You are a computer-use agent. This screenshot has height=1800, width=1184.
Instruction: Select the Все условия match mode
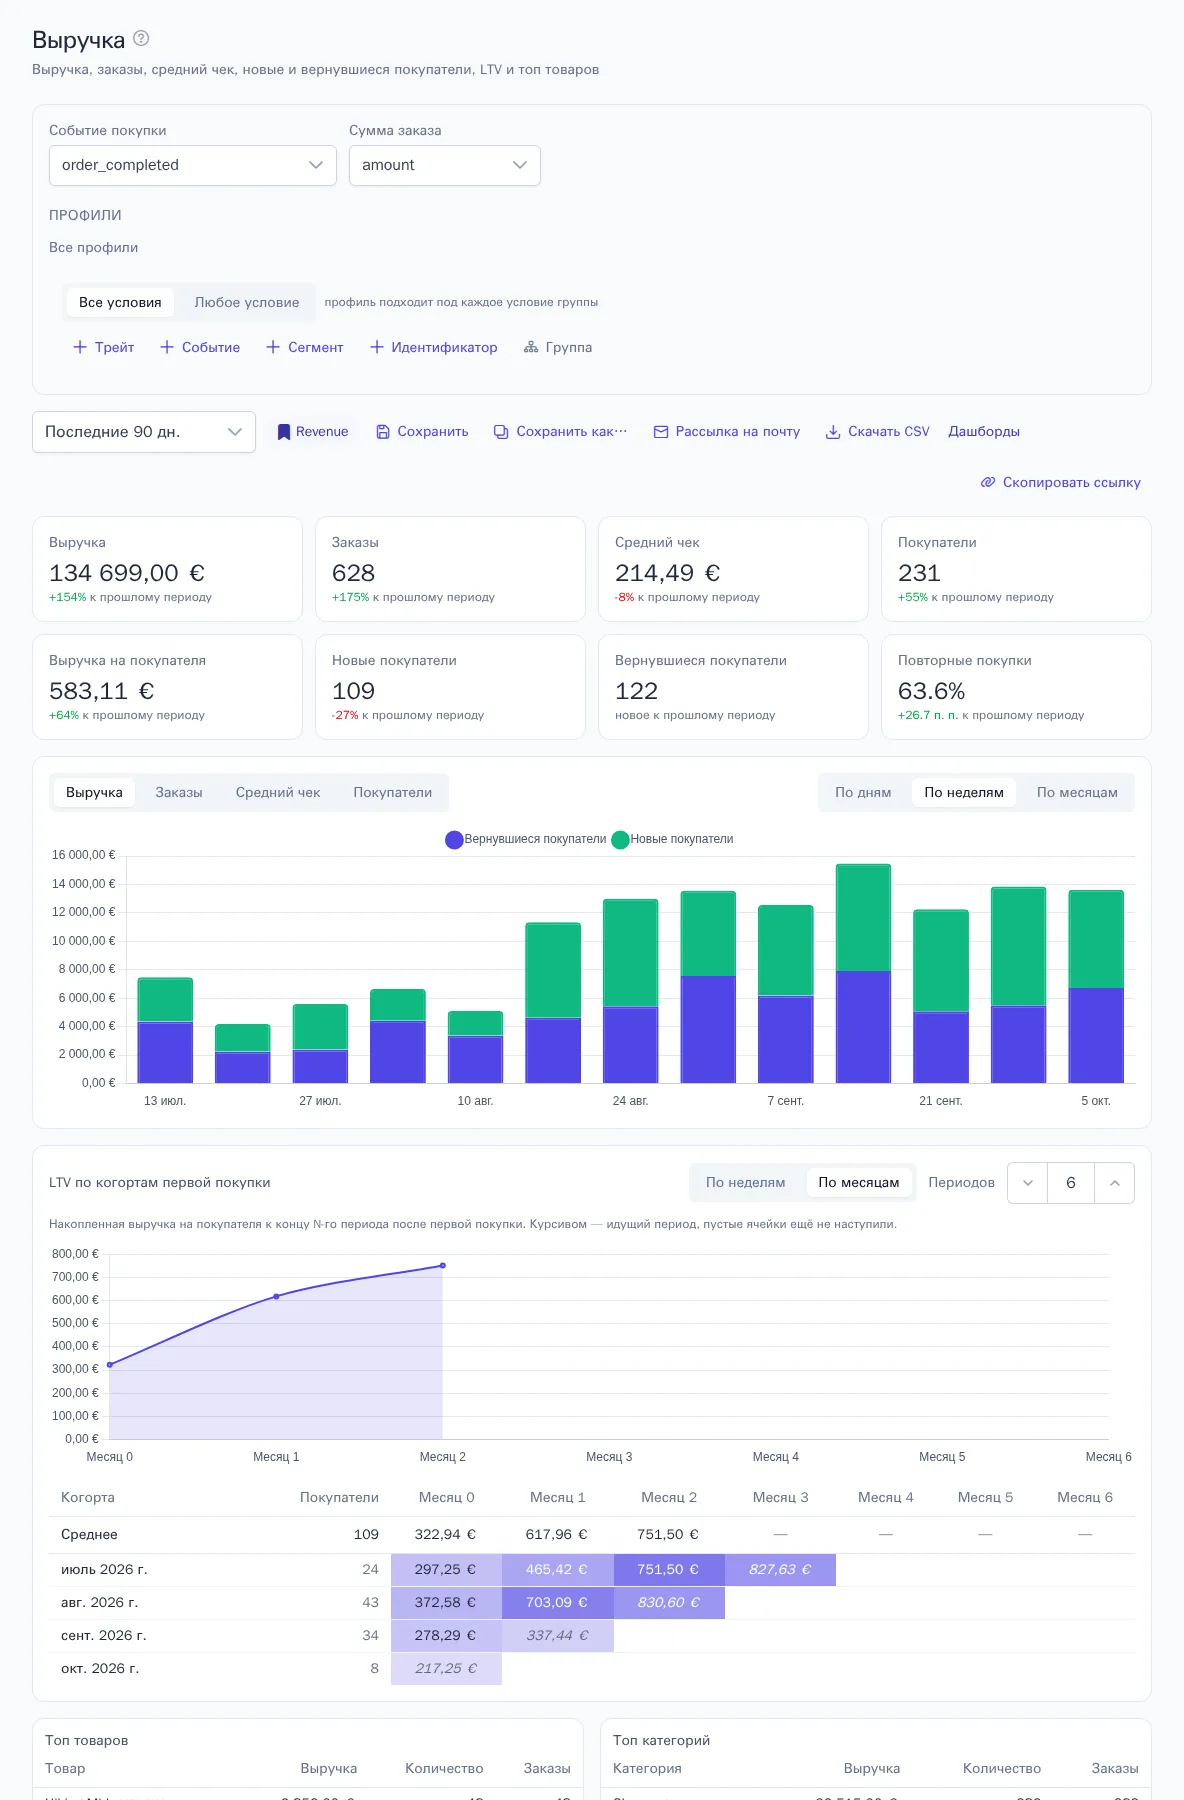pyautogui.click(x=120, y=302)
